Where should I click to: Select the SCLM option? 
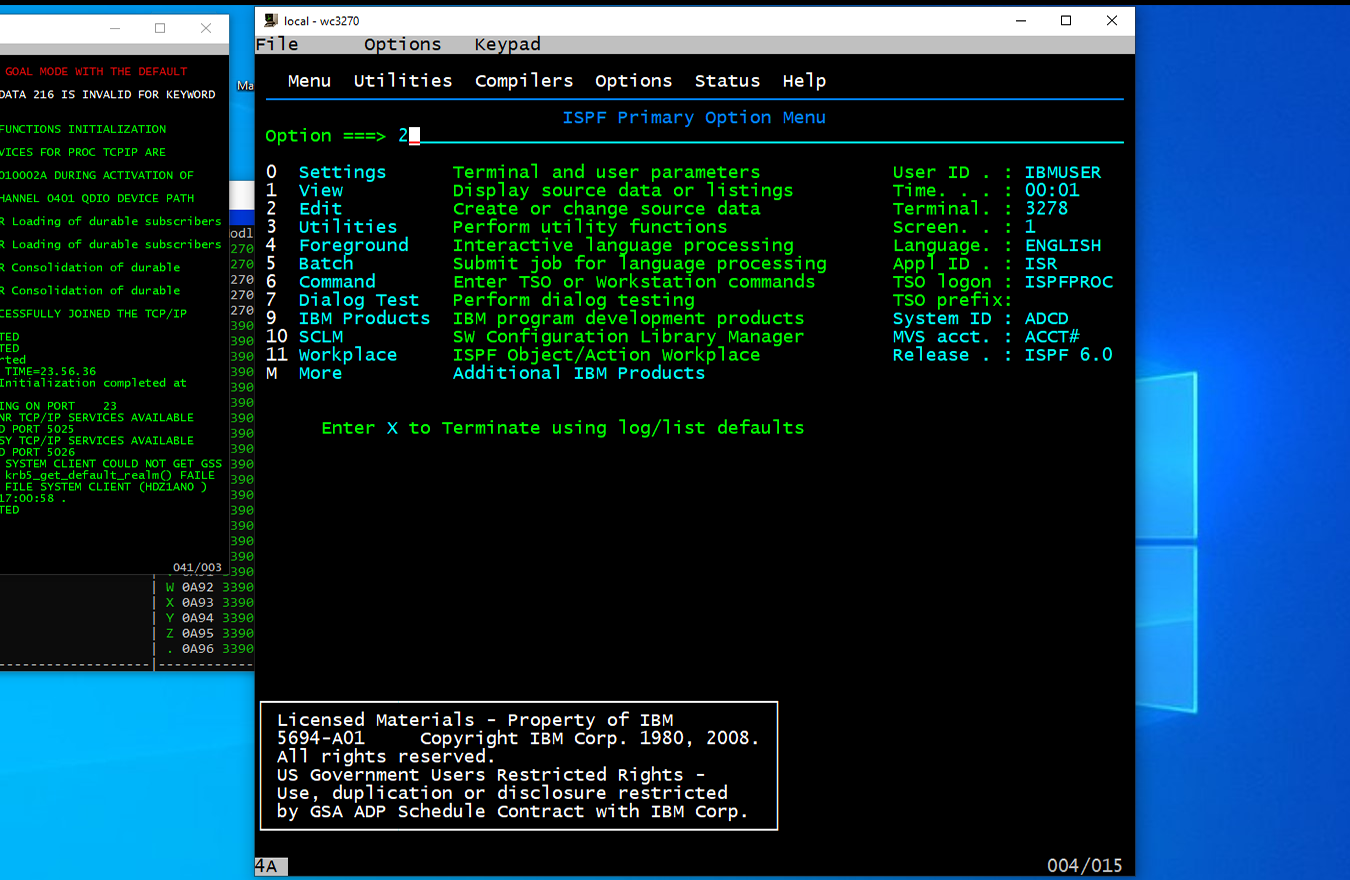[x=320, y=337]
